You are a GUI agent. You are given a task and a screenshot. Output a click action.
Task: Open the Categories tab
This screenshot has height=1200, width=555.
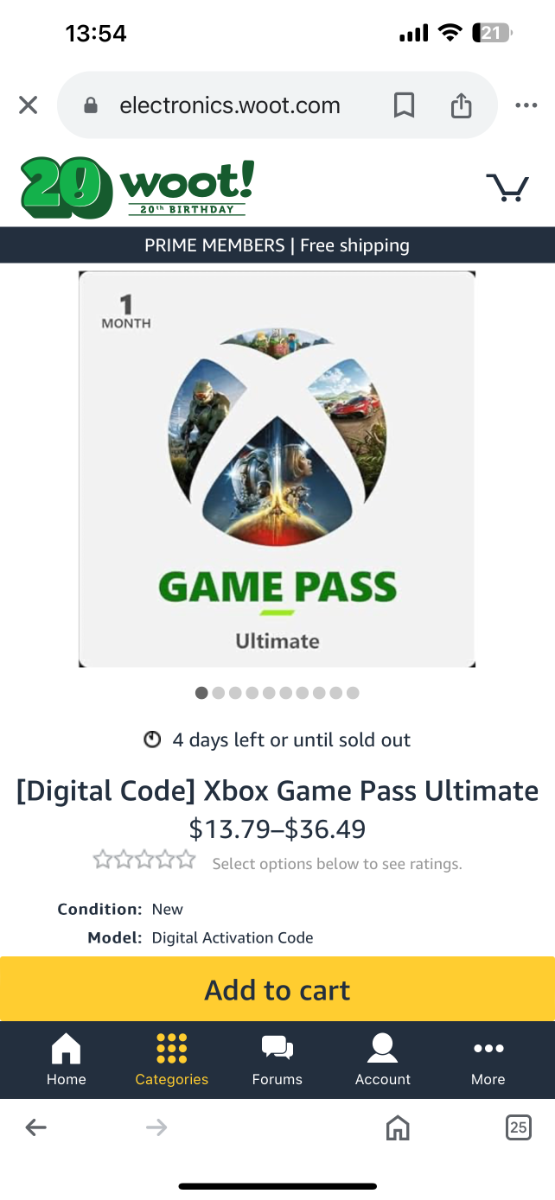(x=172, y=1060)
